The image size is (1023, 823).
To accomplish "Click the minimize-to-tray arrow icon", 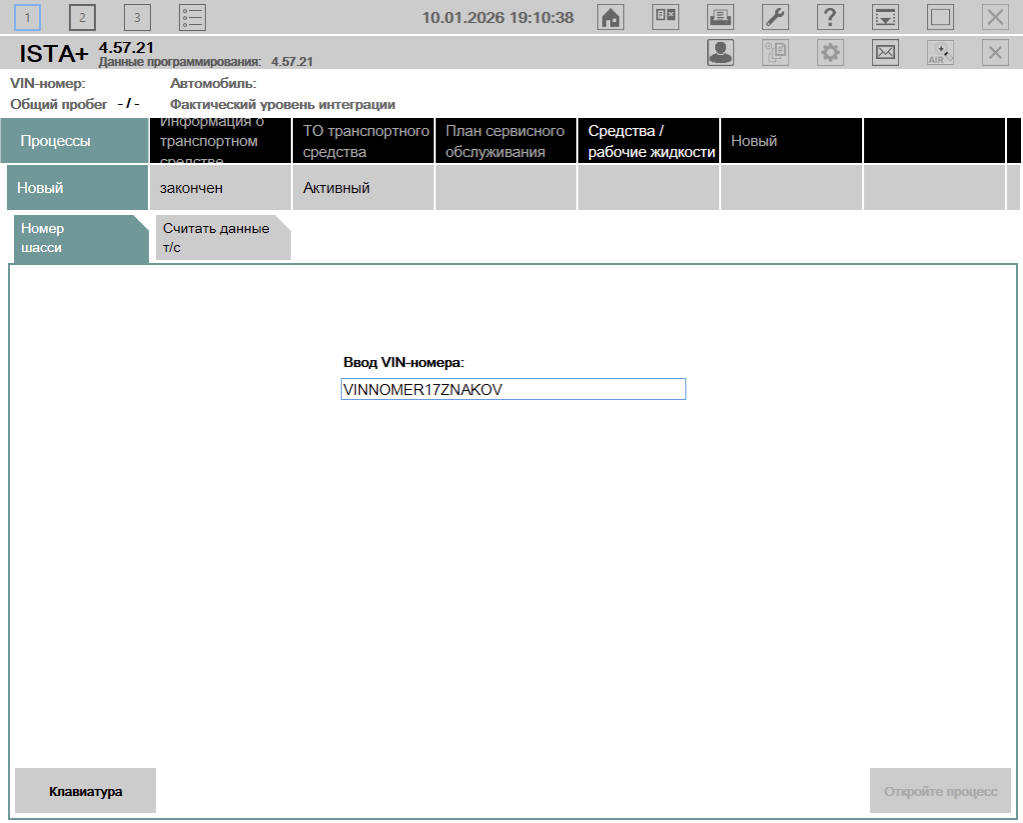I will 885,17.
